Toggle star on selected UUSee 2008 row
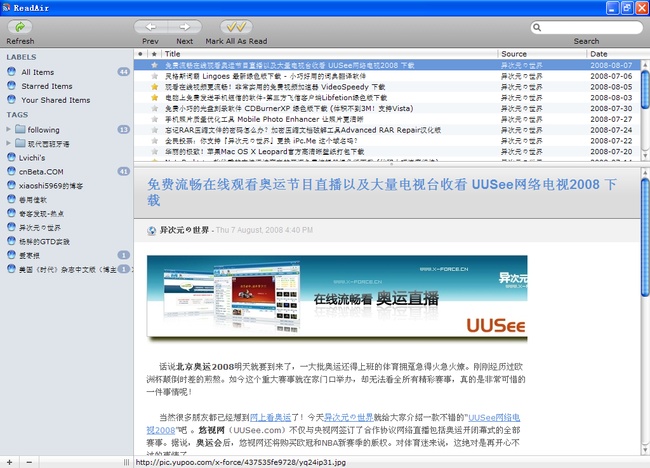 coord(155,65)
